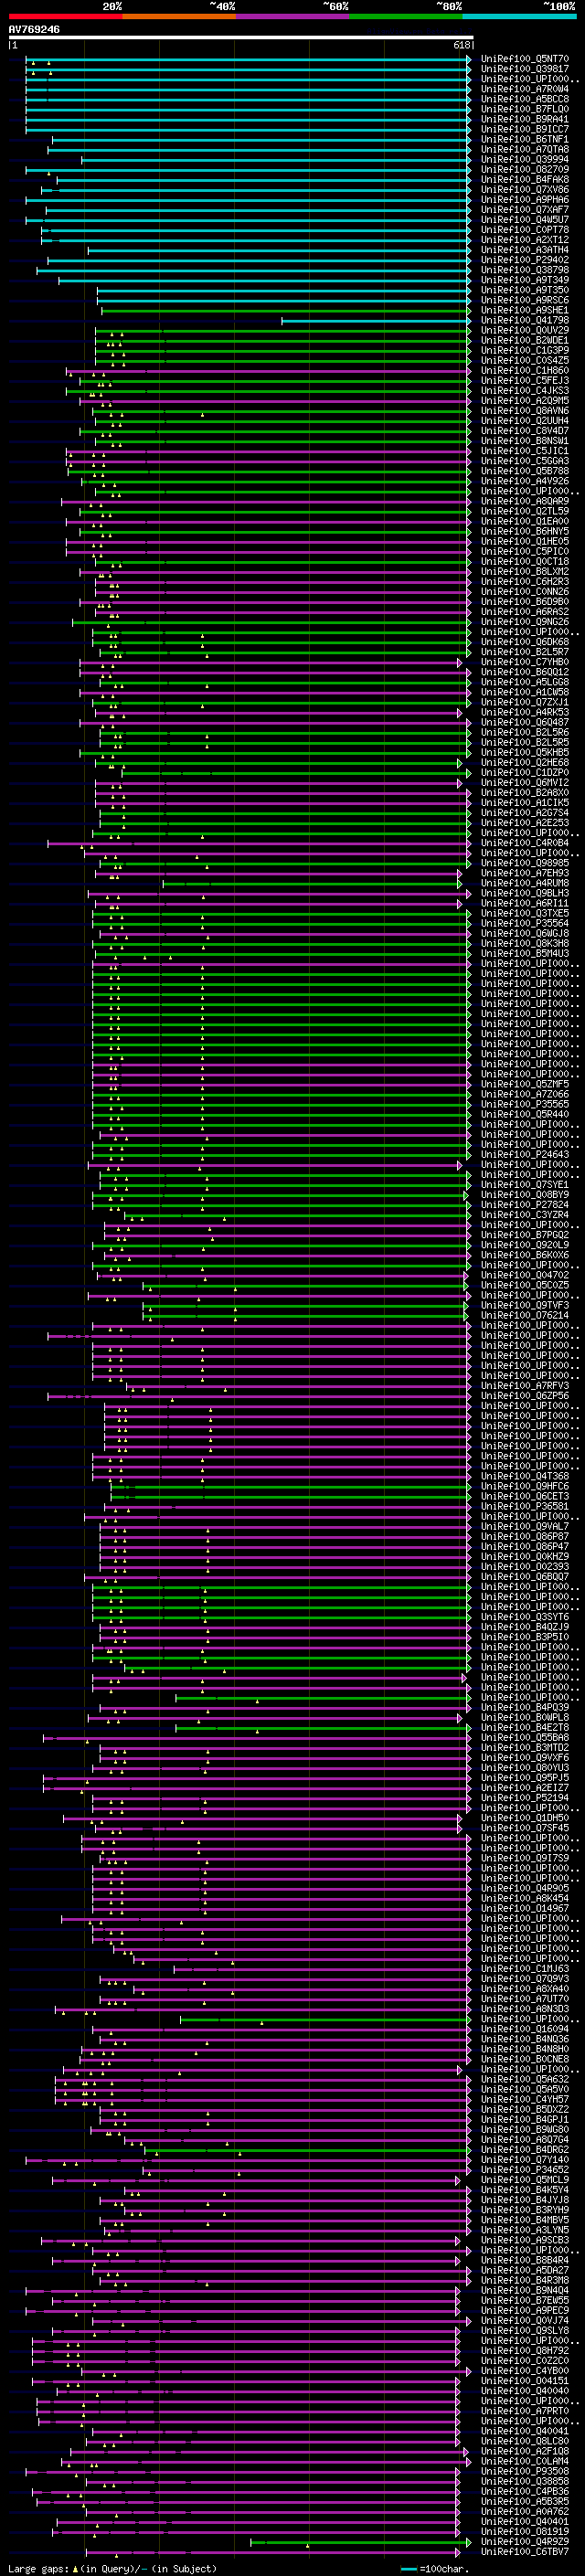Open the last hit UniRef100_C6TBV7
The image size is (585, 2576).
click(525, 2552)
